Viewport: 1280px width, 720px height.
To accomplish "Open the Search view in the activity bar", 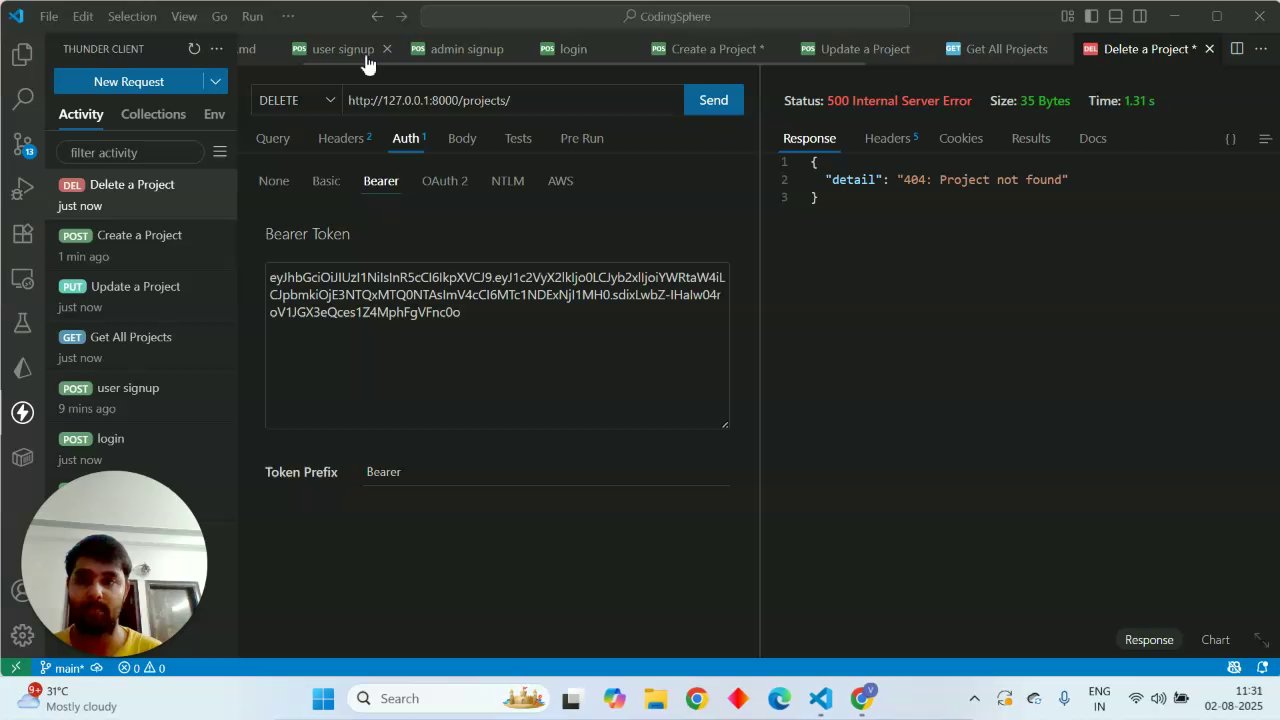I will [22, 99].
